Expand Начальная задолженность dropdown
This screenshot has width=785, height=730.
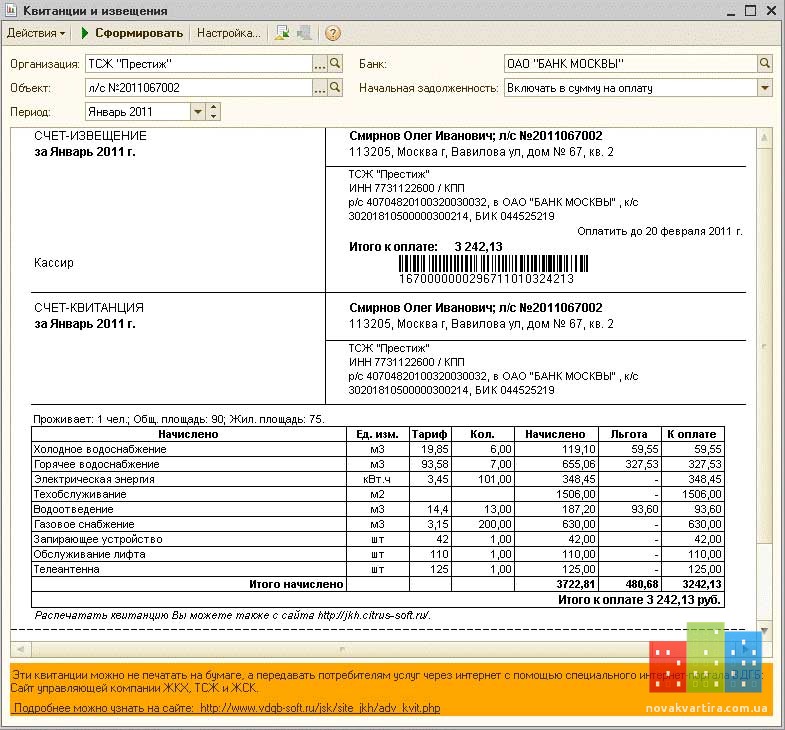click(x=764, y=88)
